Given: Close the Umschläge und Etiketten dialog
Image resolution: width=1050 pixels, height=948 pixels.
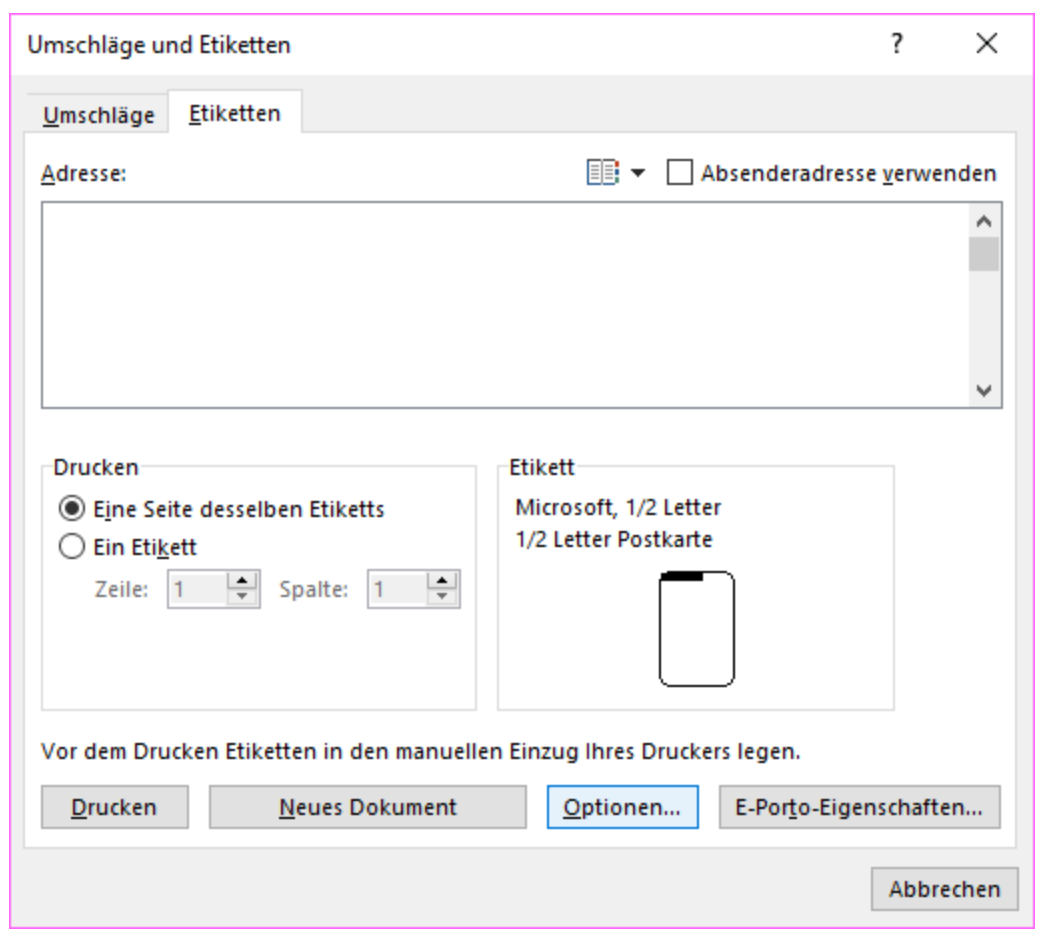Looking at the screenshot, I should click(x=986, y=44).
